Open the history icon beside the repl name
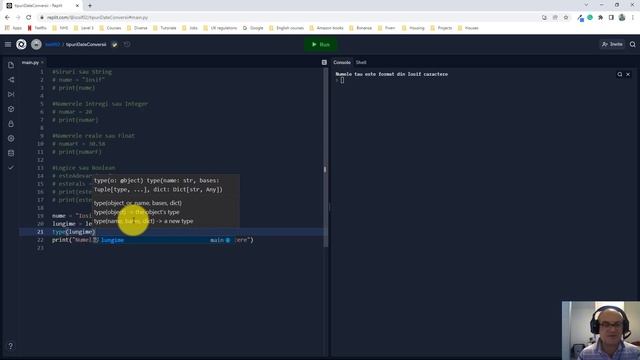 (x=127, y=44)
